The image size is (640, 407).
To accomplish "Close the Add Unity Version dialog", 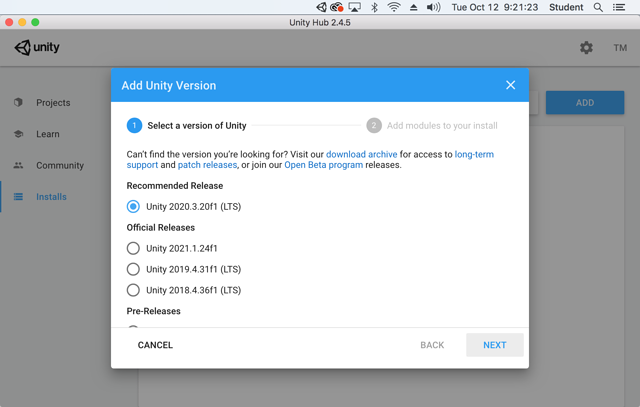I will tap(510, 85).
